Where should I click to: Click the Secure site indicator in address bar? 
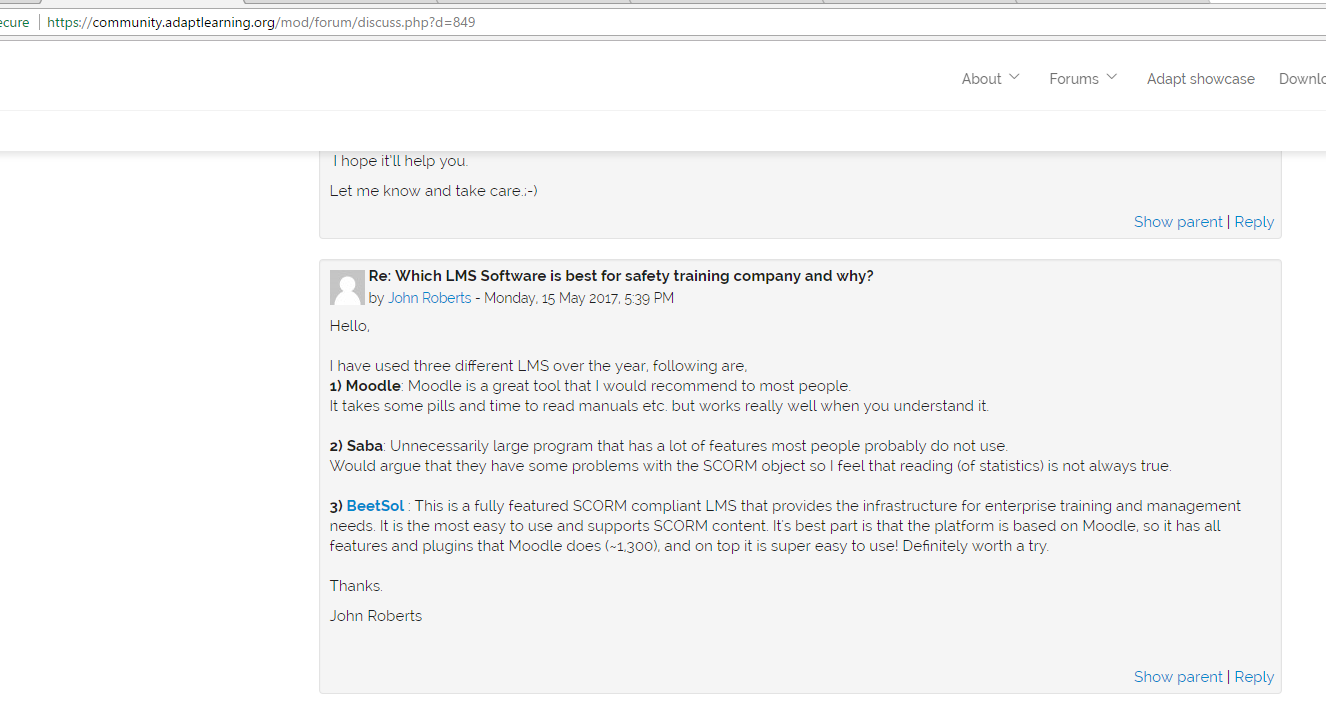[x=14, y=22]
